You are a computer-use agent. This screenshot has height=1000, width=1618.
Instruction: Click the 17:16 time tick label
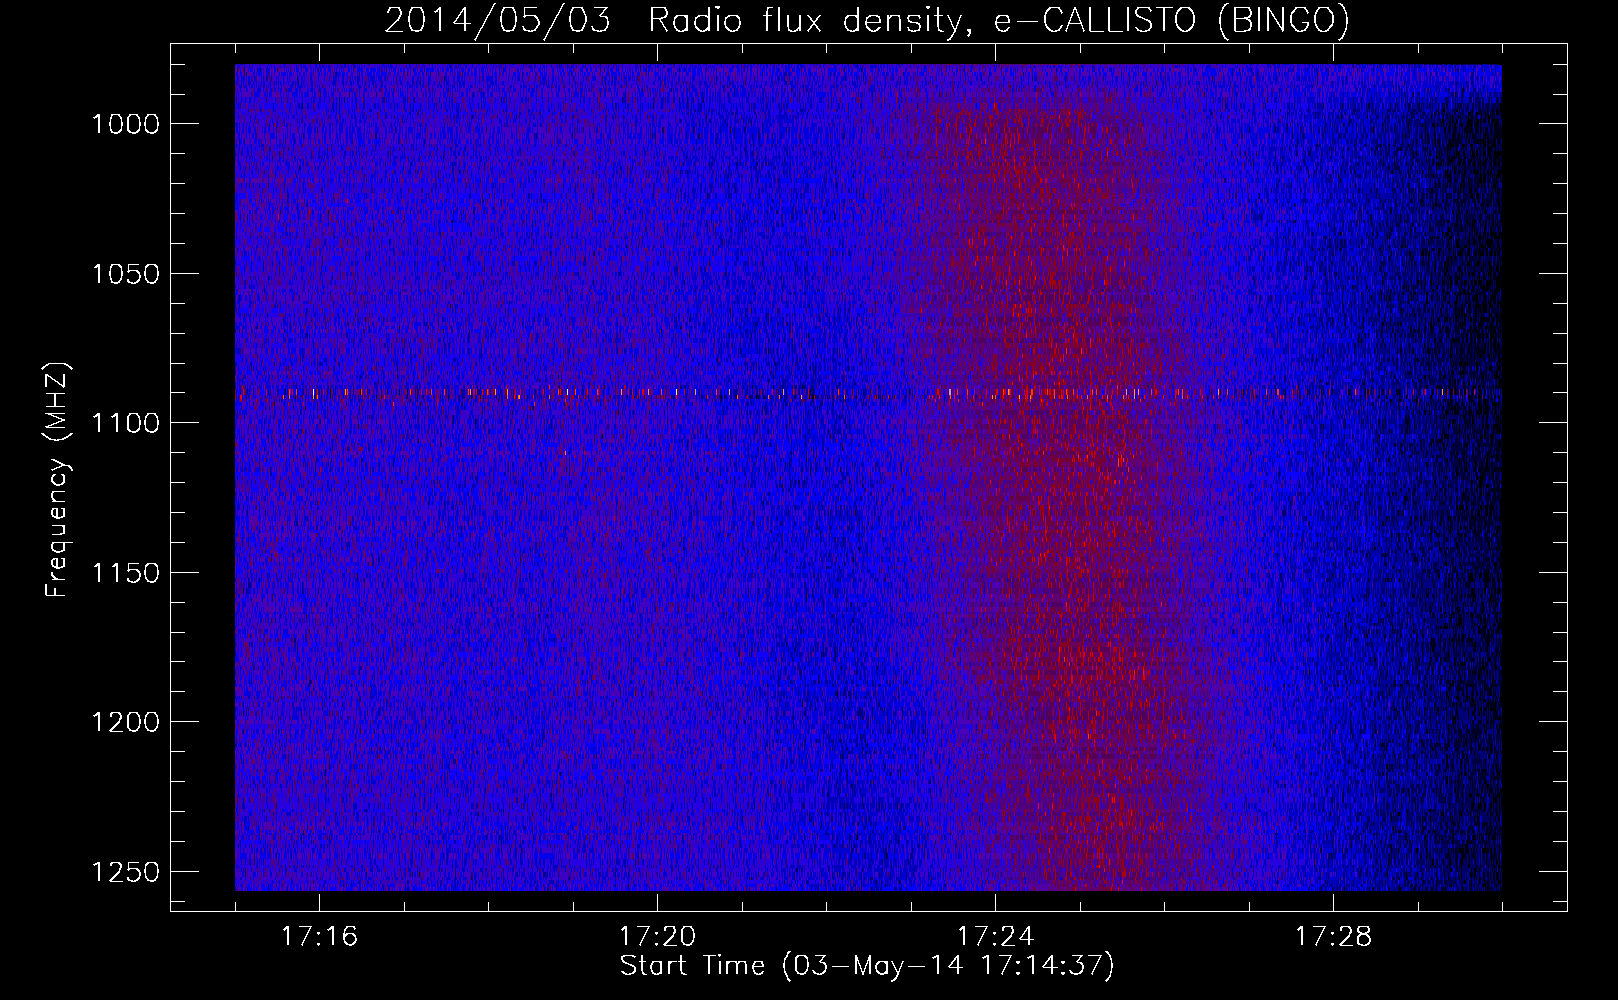319,937
